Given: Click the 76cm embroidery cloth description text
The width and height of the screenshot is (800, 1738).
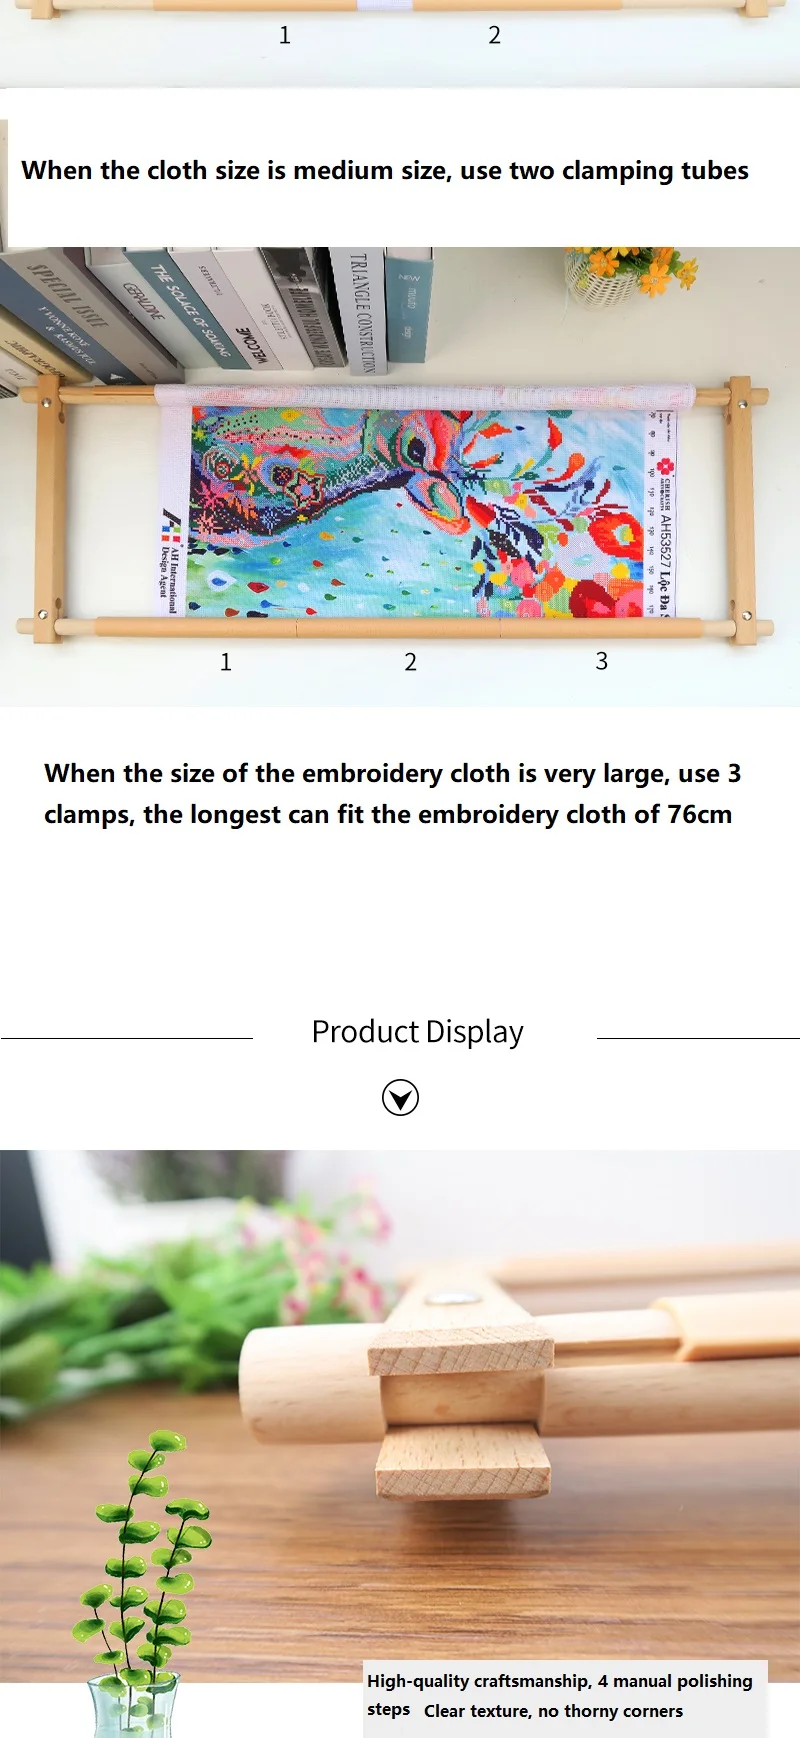Looking at the screenshot, I should click(392, 794).
